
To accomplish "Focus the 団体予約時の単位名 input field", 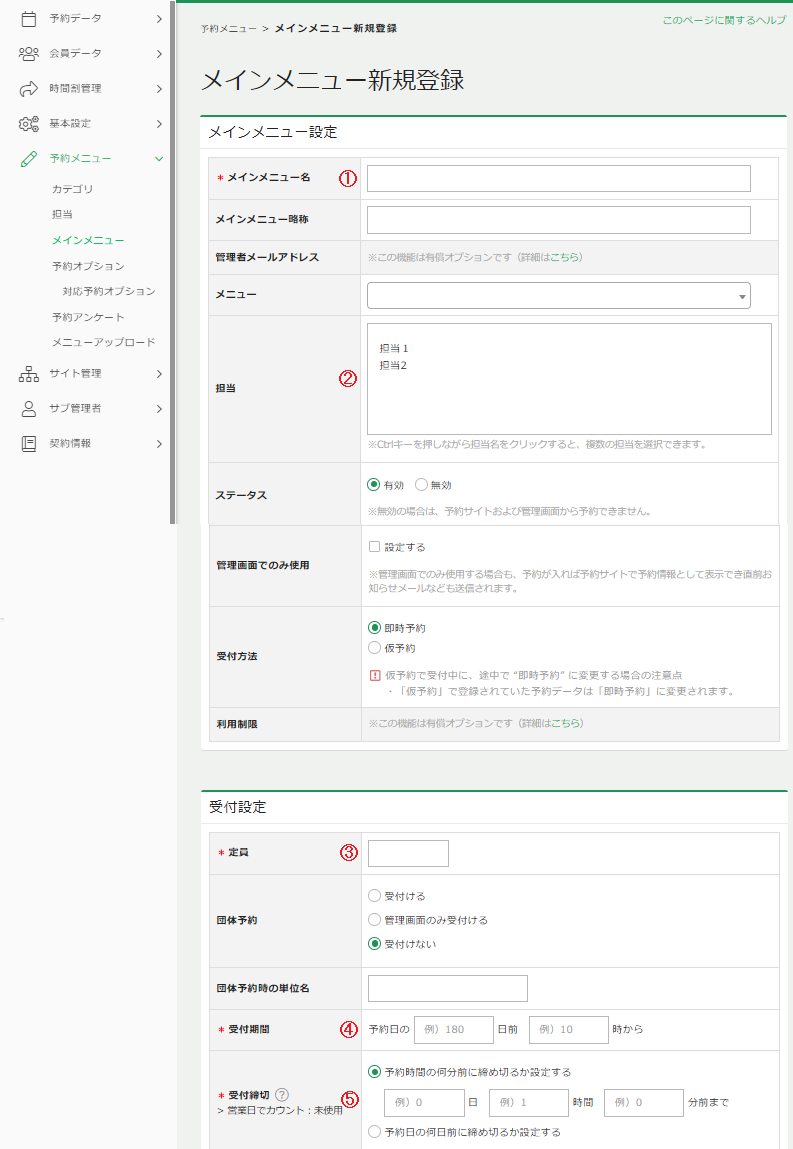I will tap(448, 988).
